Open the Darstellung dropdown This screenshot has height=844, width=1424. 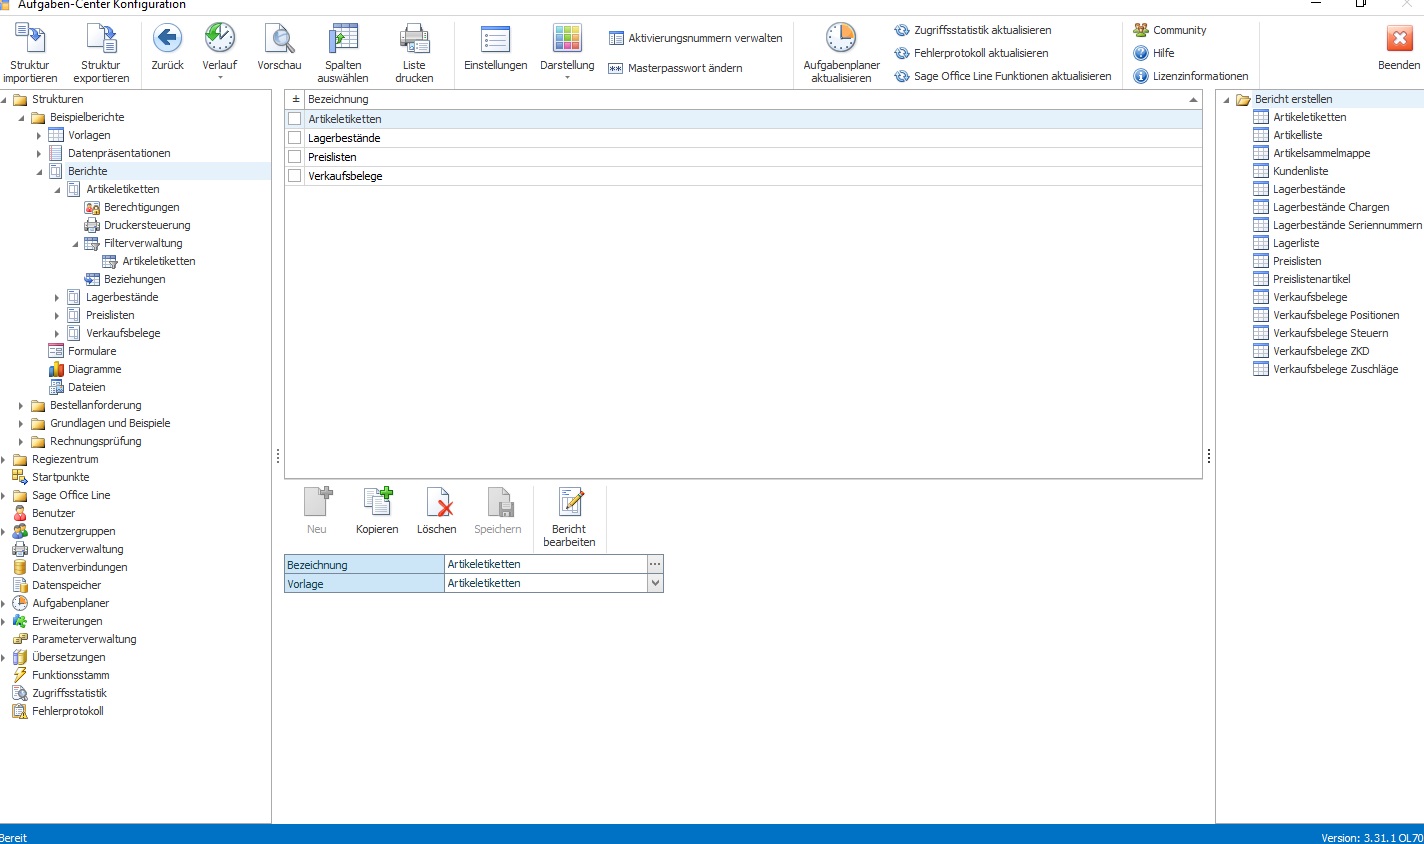(x=567, y=77)
